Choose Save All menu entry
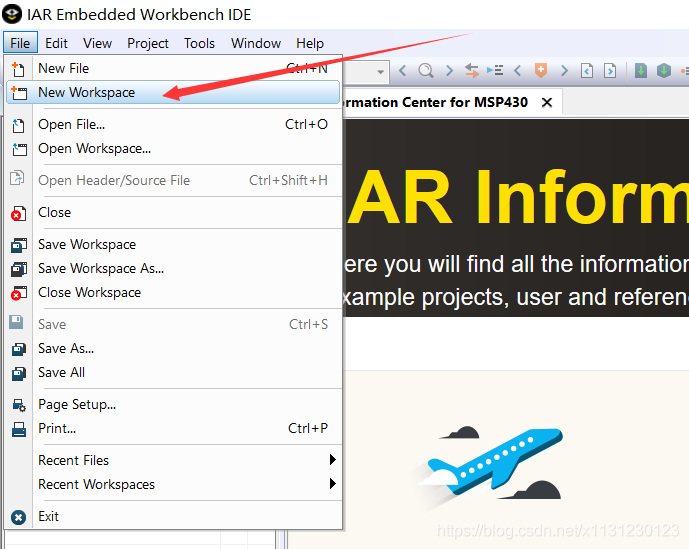The image size is (689, 549). click(173, 372)
